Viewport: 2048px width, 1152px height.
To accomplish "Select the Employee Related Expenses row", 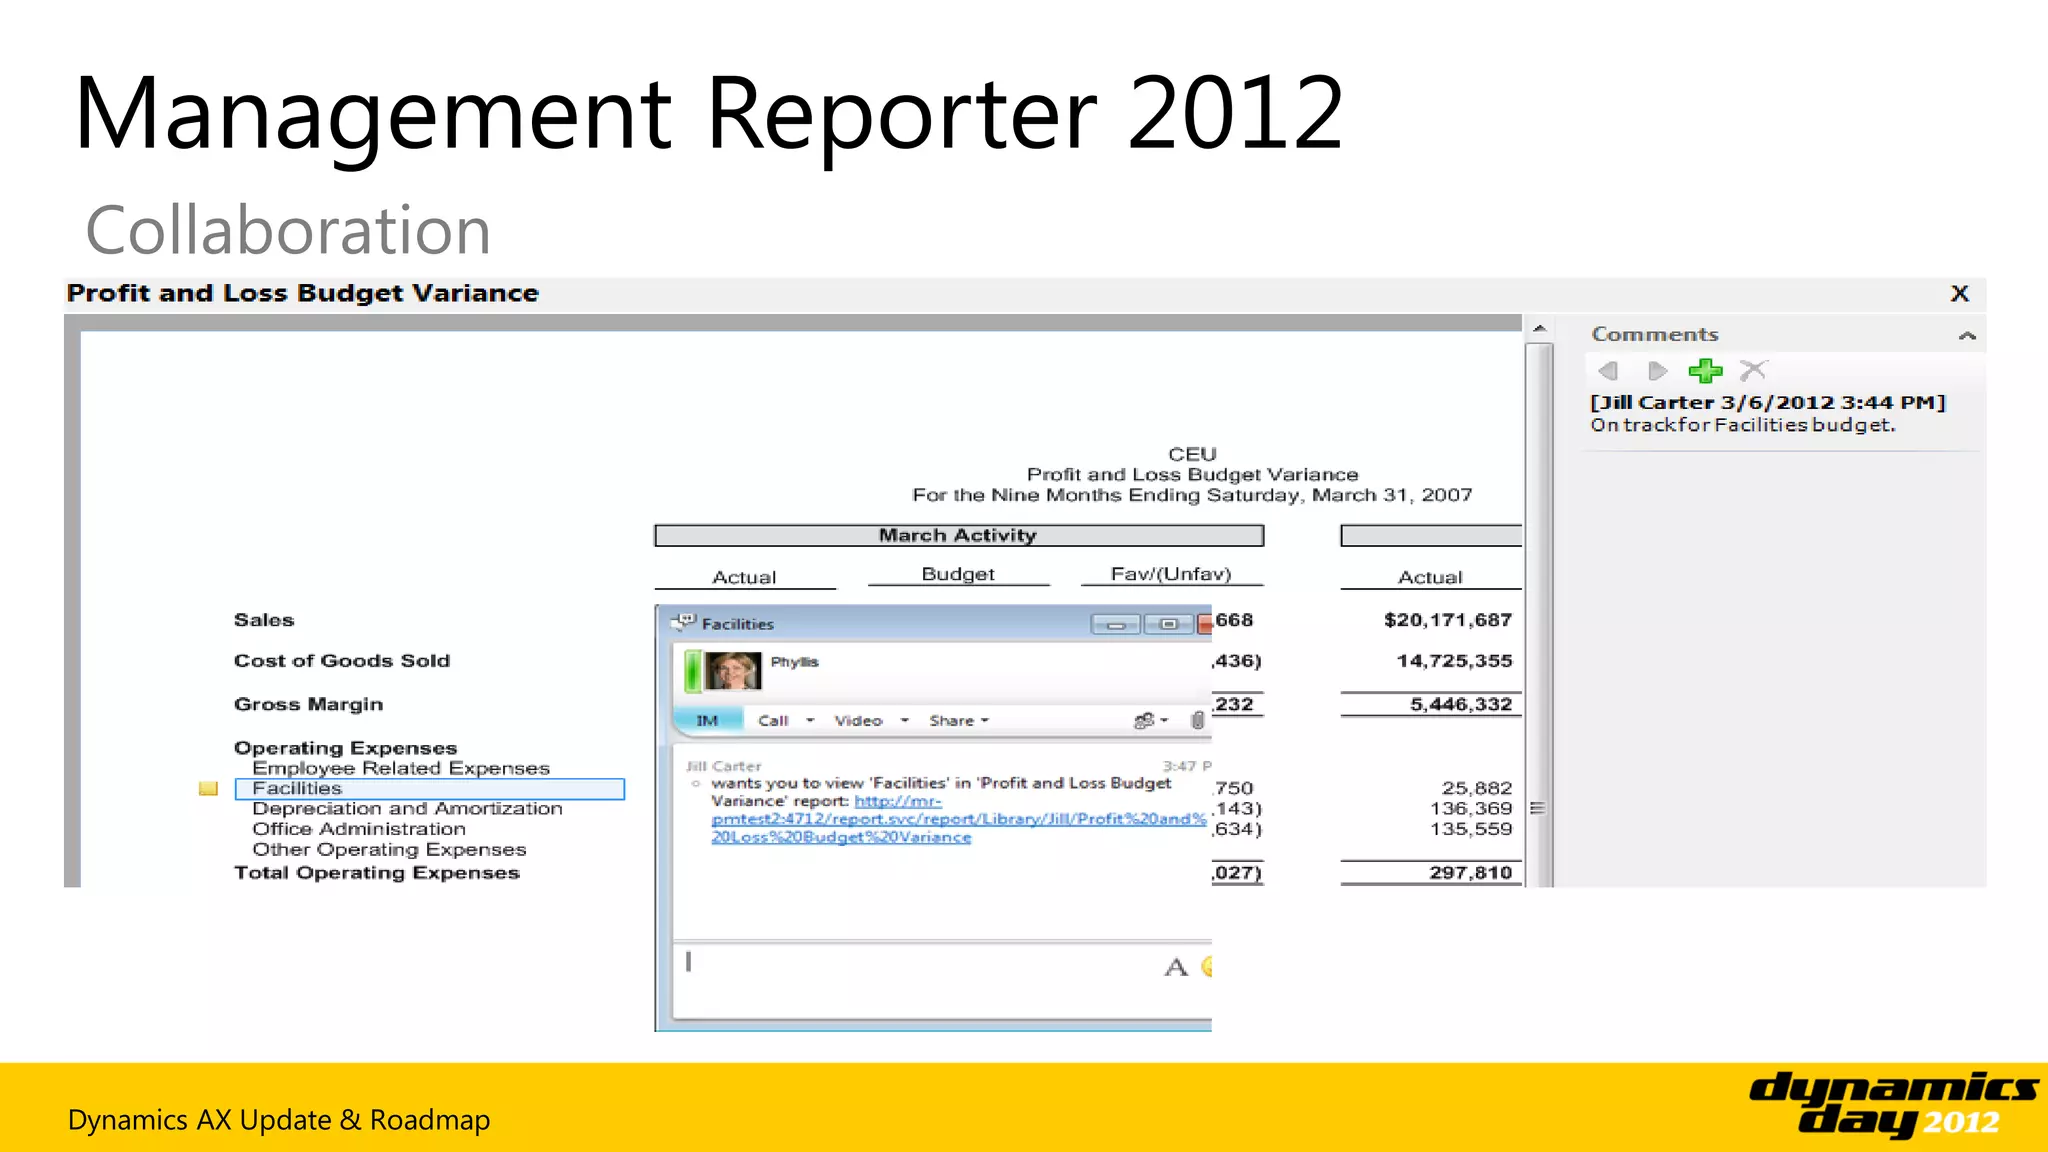I will click(x=401, y=768).
